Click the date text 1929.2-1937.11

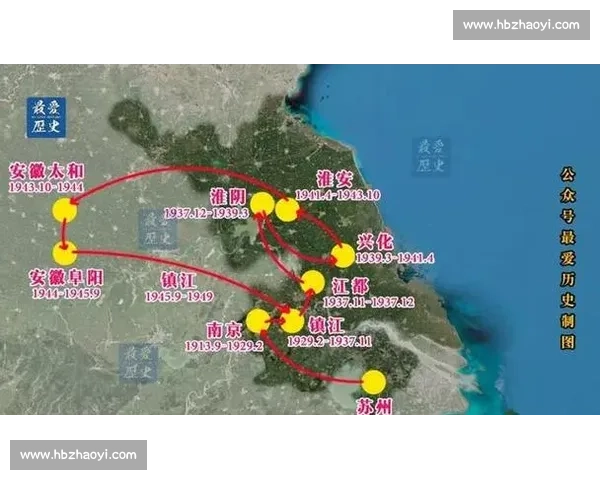329,341
